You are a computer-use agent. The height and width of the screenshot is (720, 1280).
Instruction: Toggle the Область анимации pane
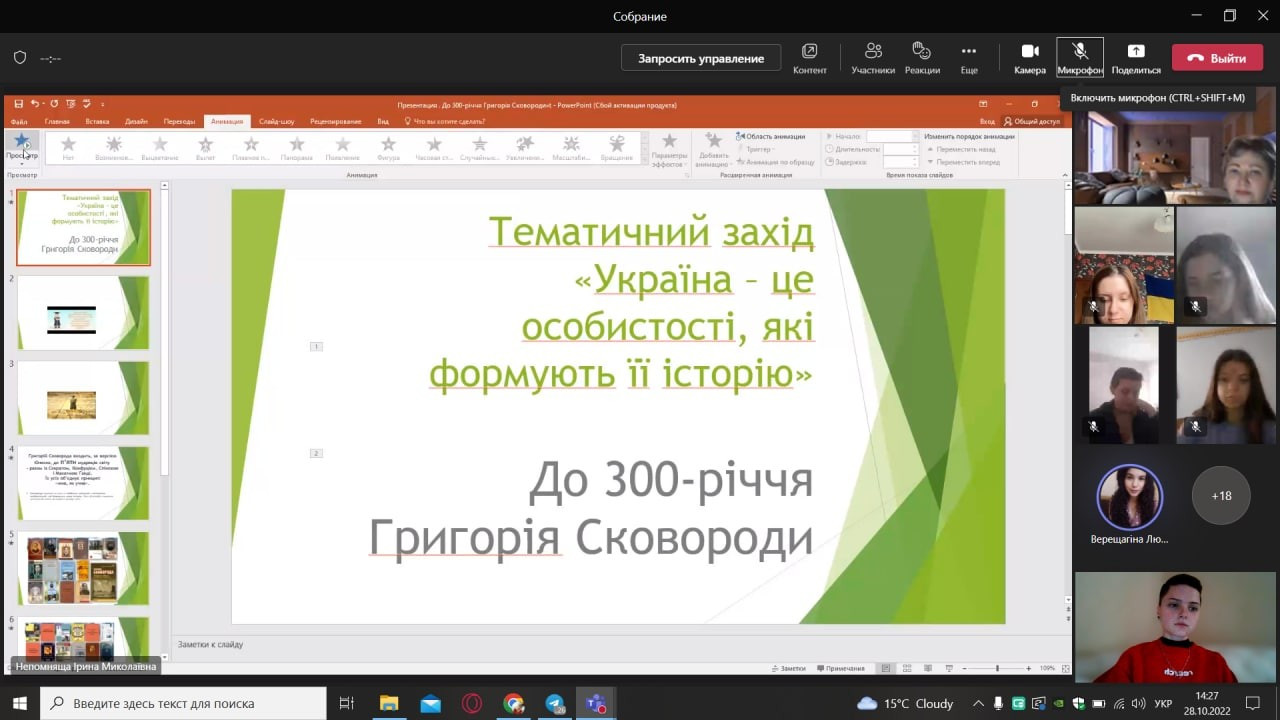tap(771, 137)
